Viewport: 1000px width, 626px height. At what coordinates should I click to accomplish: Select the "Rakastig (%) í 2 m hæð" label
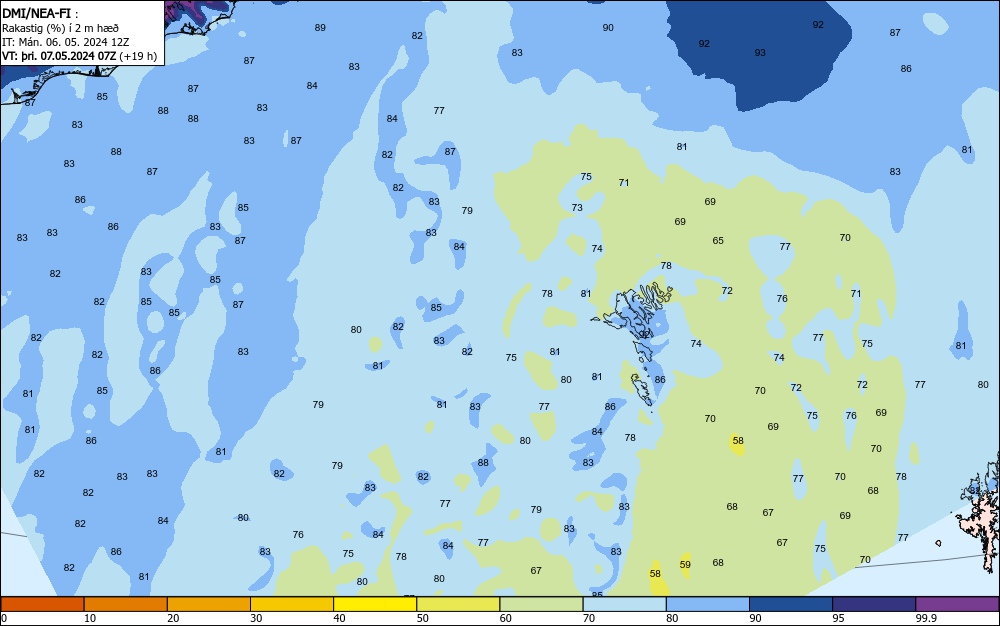[60, 28]
